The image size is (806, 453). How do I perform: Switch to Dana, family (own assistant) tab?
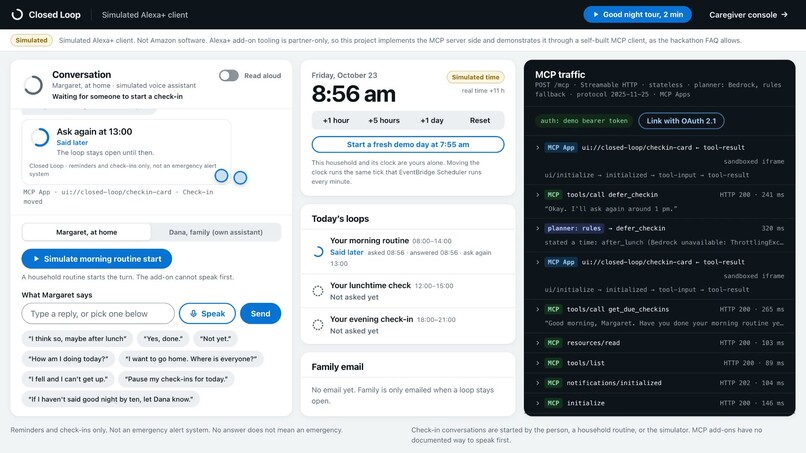click(x=215, y=232)
